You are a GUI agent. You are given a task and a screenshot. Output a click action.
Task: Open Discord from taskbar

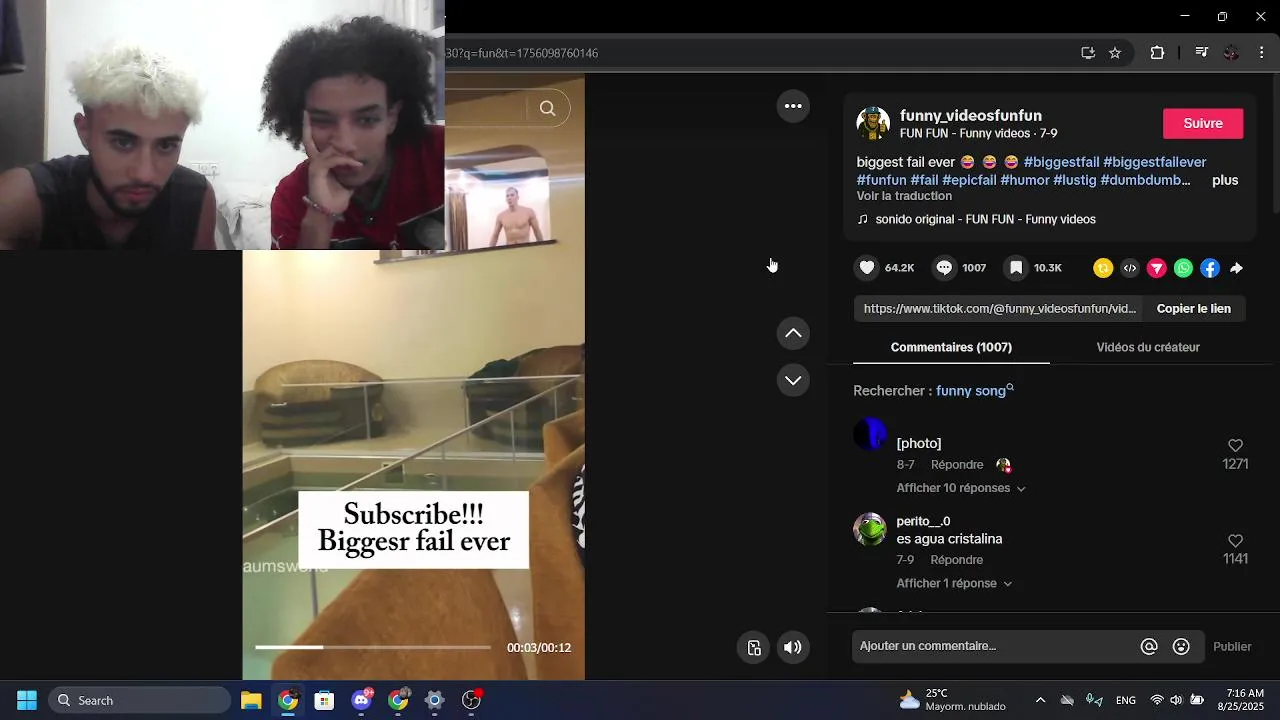pos(362,700)
